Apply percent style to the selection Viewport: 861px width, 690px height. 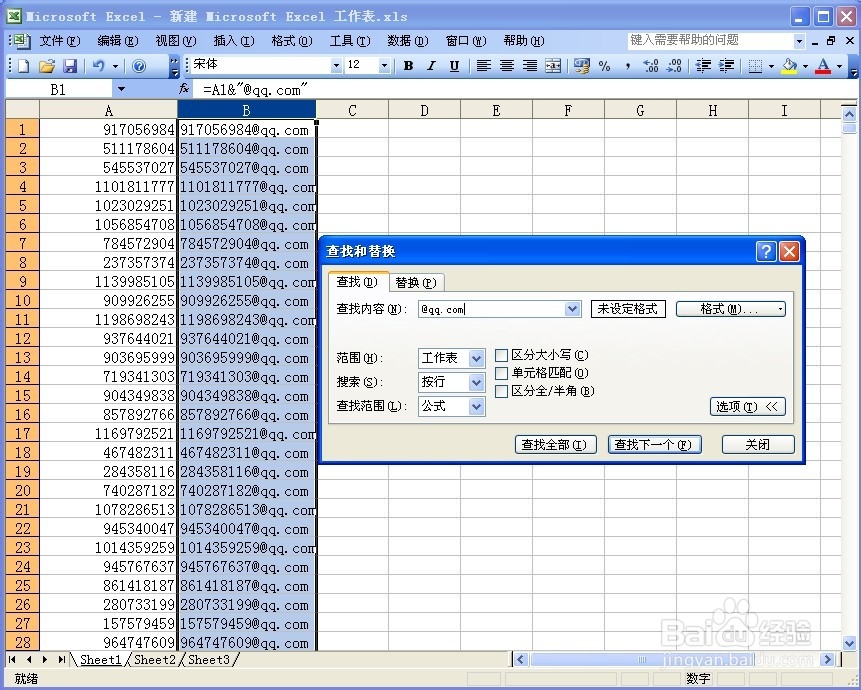pos(604,65)
